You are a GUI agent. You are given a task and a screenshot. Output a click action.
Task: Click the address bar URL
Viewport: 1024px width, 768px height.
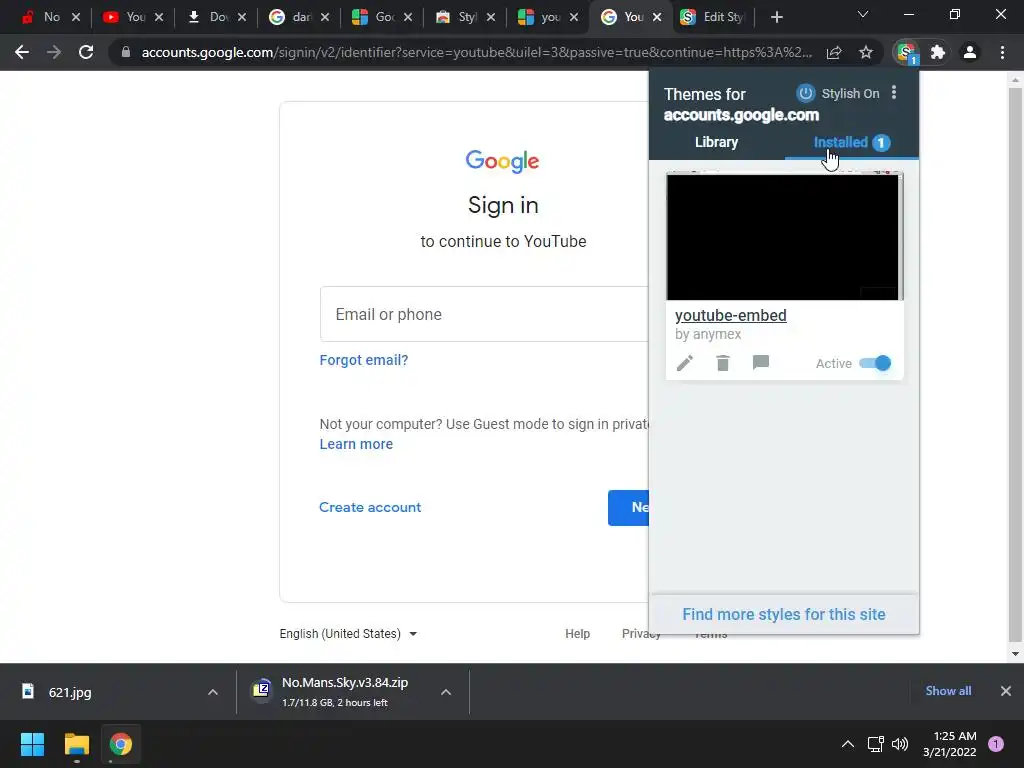click(x=477, y=52)
